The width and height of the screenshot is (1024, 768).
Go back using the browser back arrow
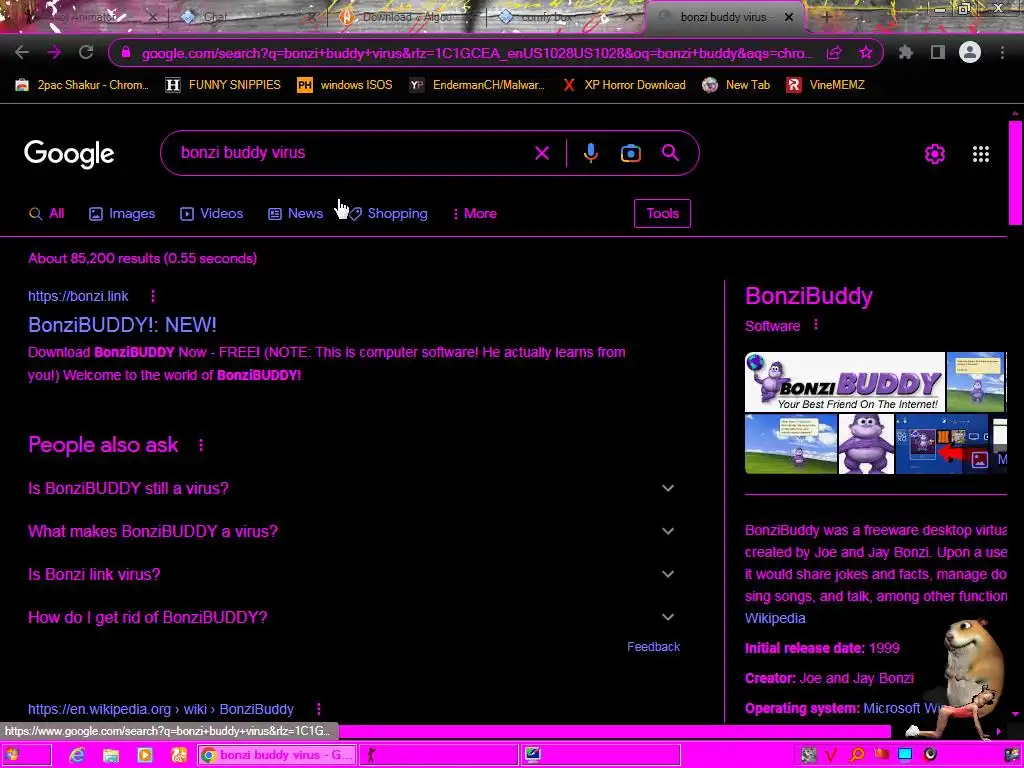point(22,53)
